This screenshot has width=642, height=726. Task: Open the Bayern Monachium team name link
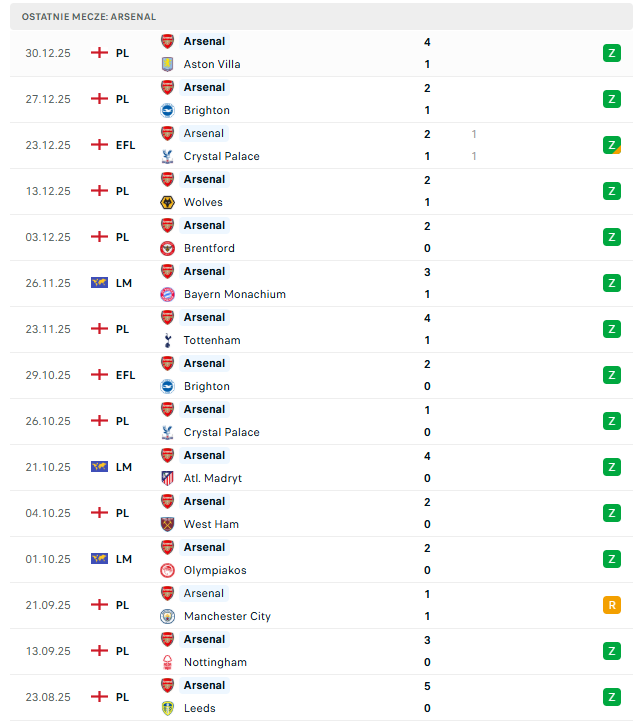click(234, 294)
